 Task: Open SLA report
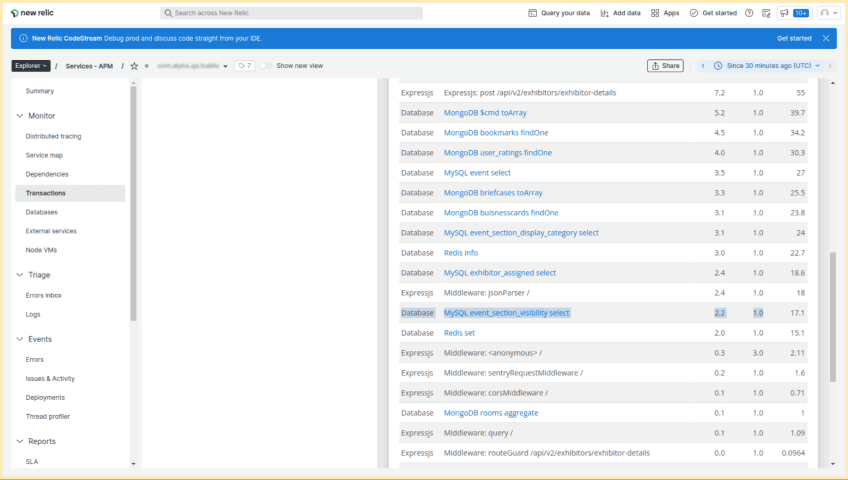[x=32, y=462]
